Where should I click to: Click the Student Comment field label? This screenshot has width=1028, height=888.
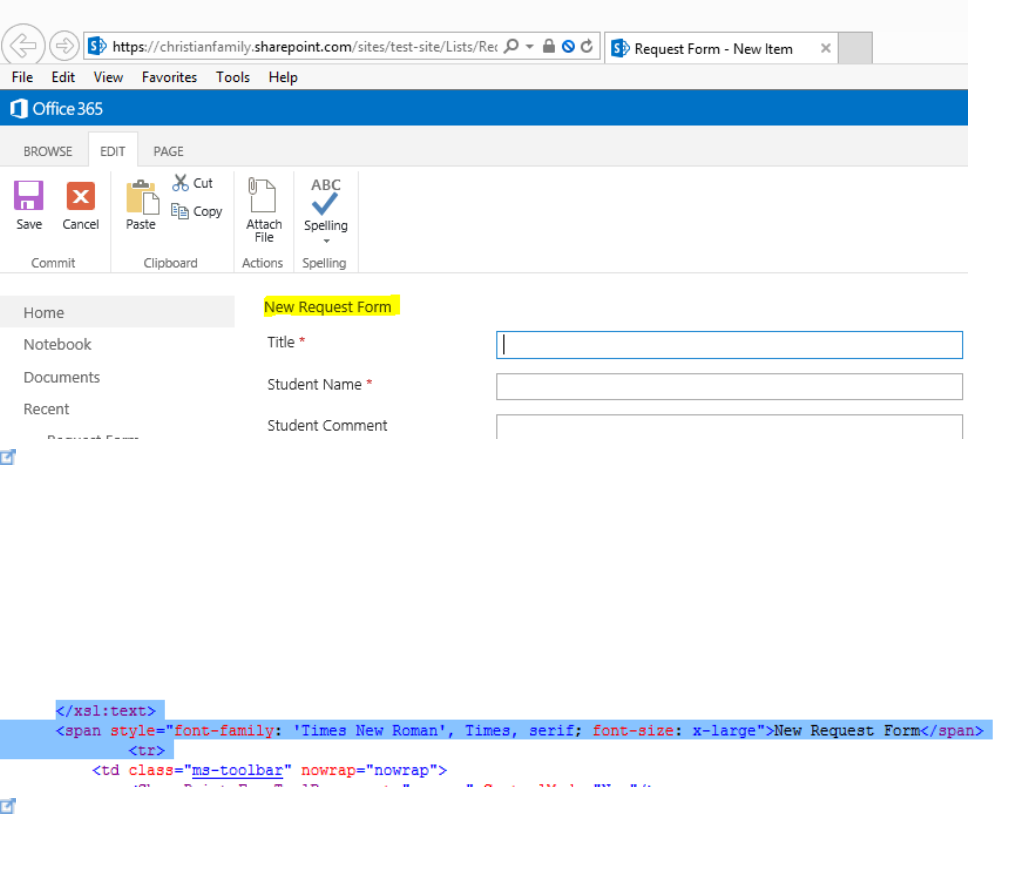tap(327, 426)
